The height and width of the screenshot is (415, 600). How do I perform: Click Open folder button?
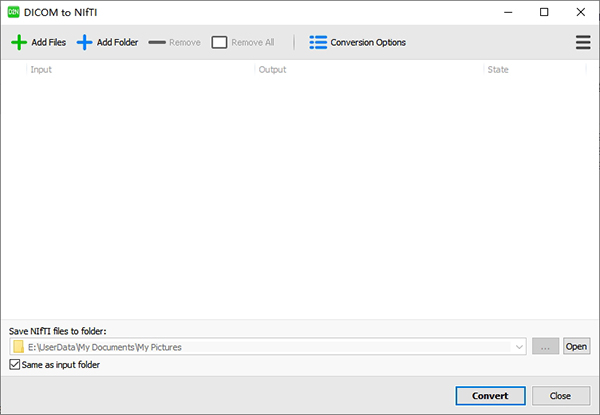(x=576, y=346)
